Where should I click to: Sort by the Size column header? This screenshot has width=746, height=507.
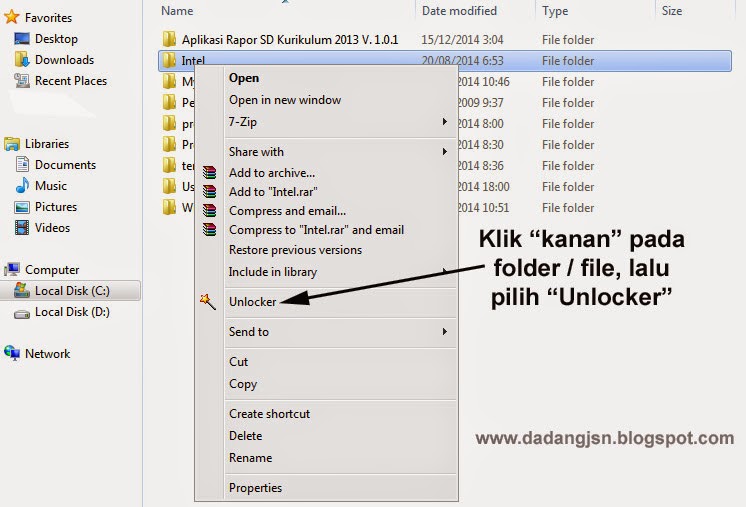(x=672, y=10)
